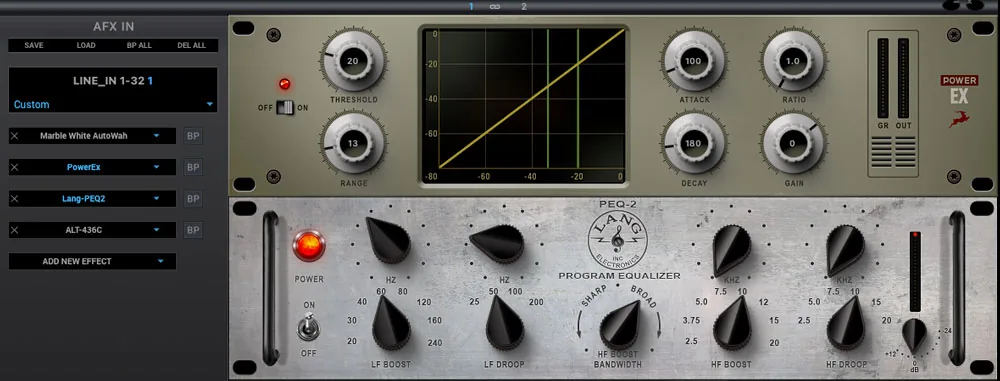Click the PowerEx Range knob
This screenshot has width=1000, height=381.
coord(353,144)
